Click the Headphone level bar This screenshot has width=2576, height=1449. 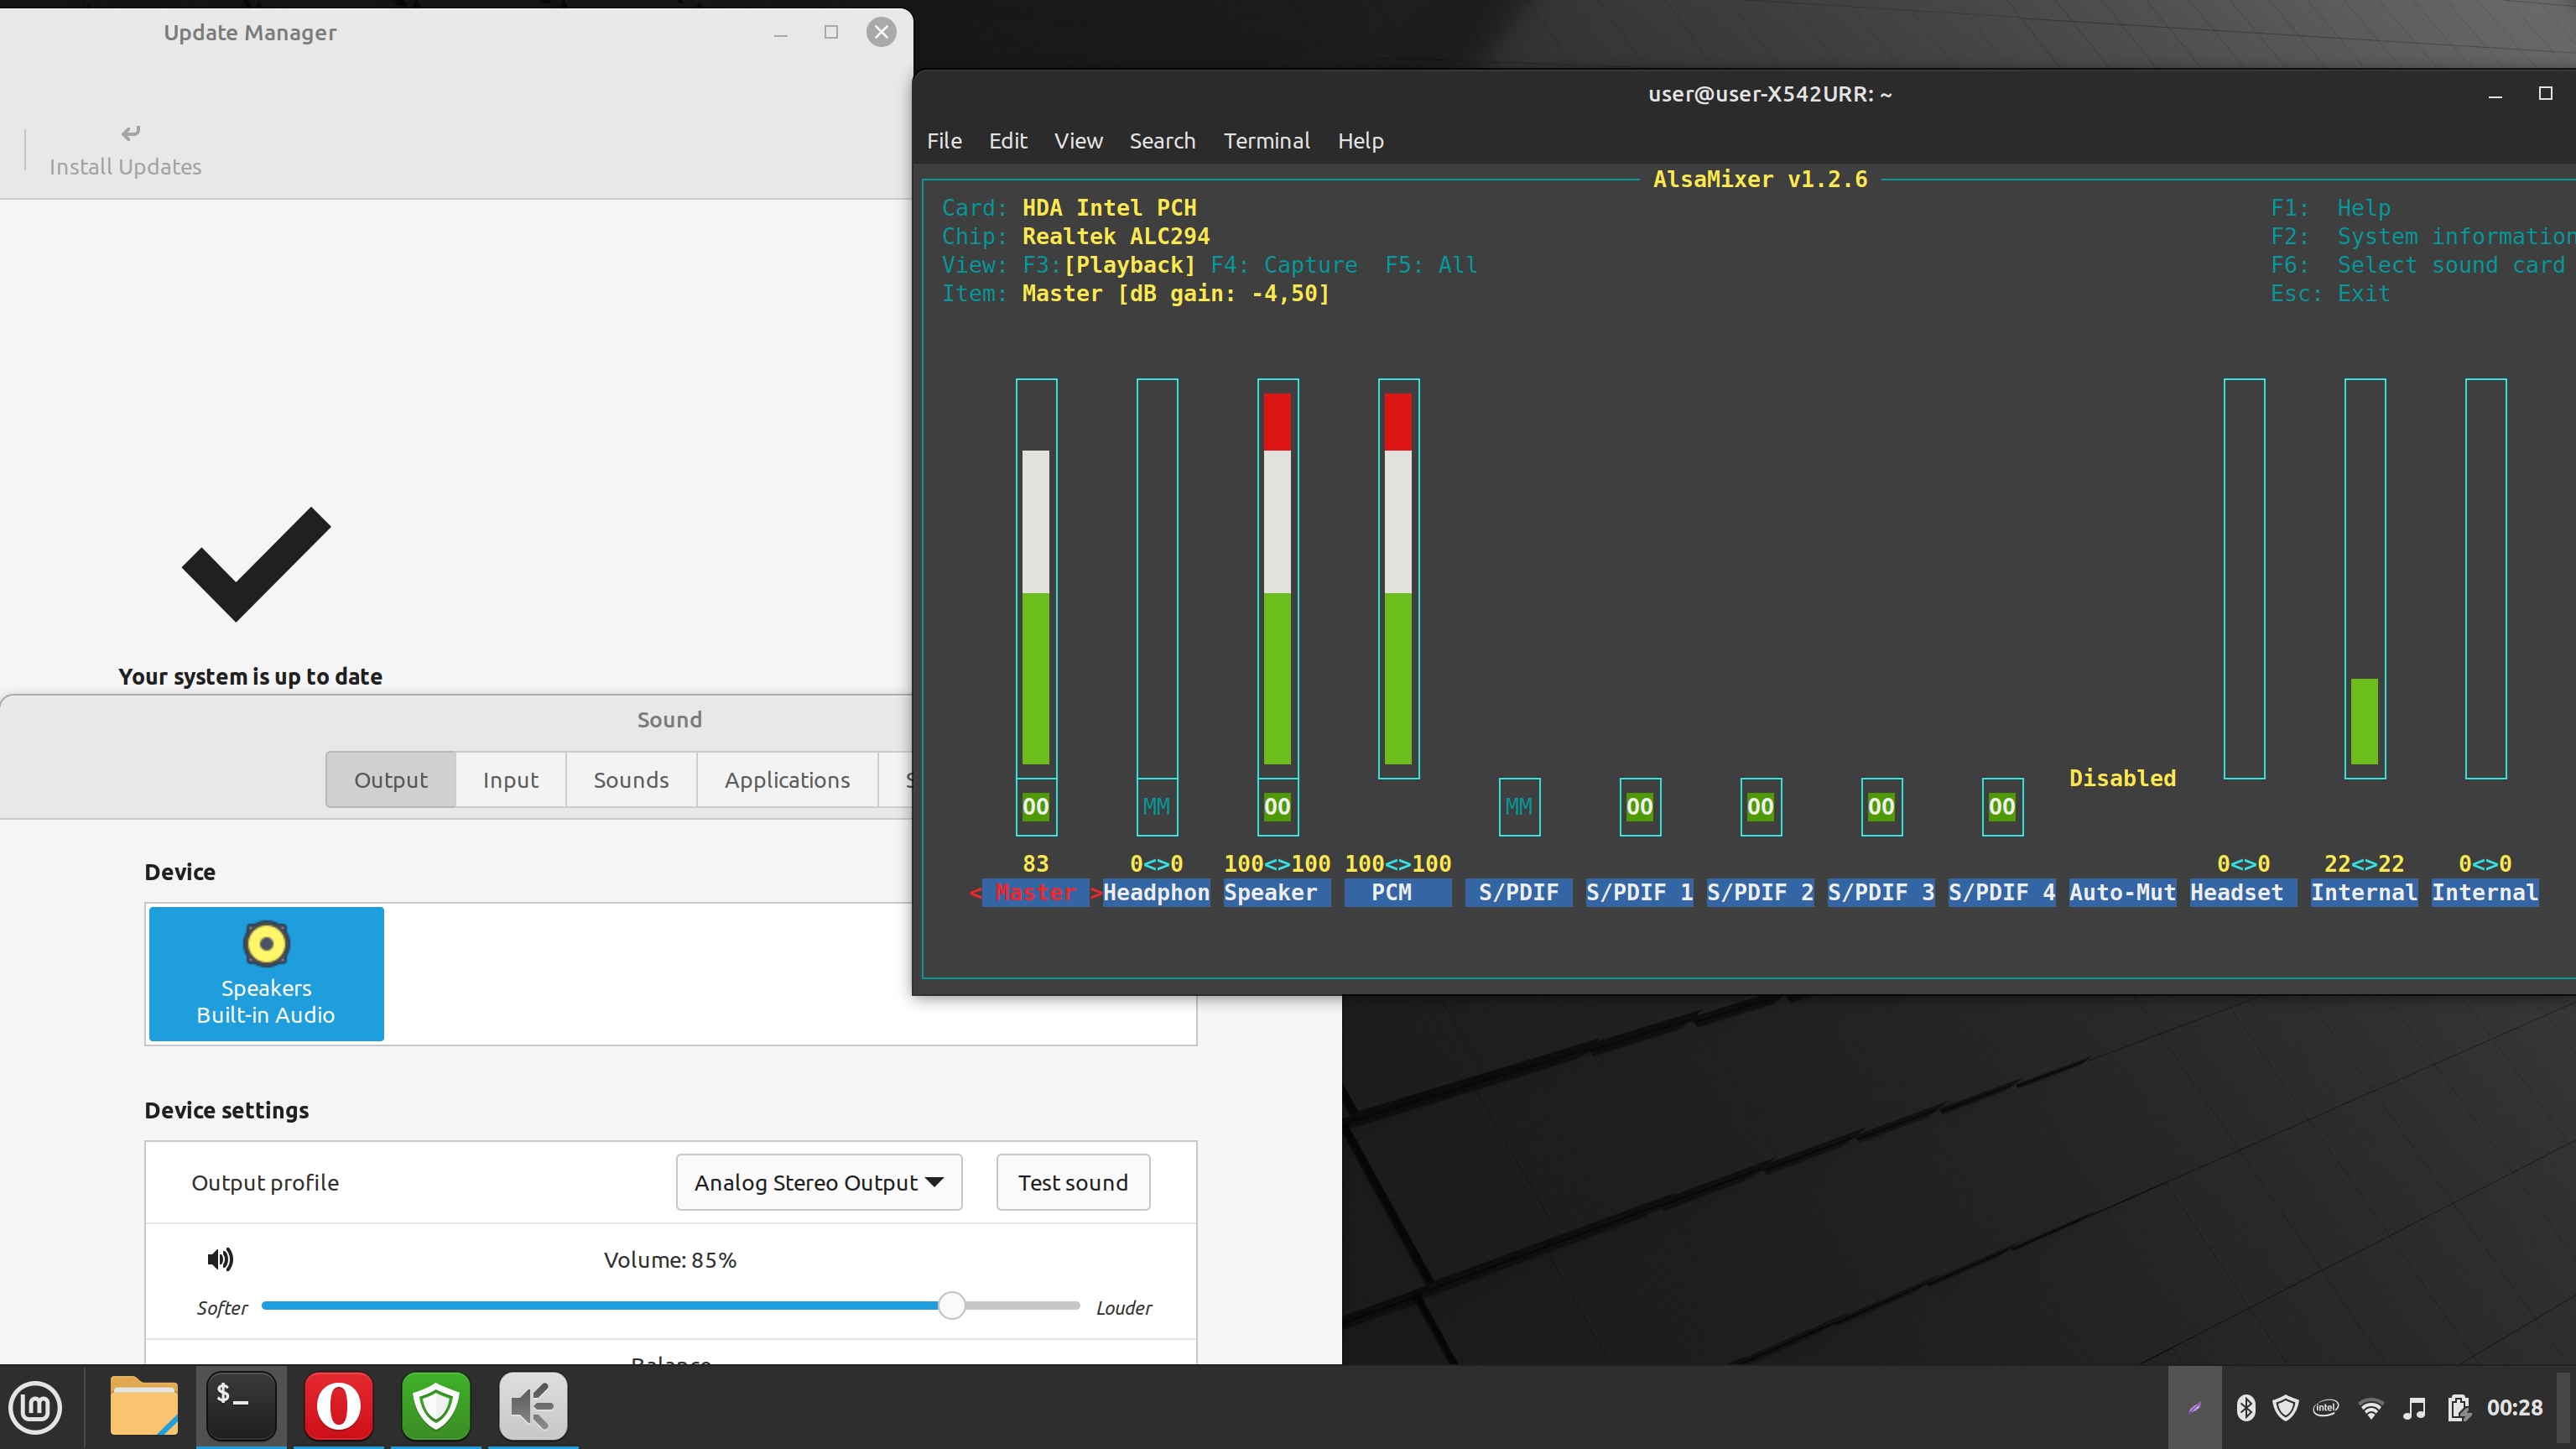[x=1157, y=578]
